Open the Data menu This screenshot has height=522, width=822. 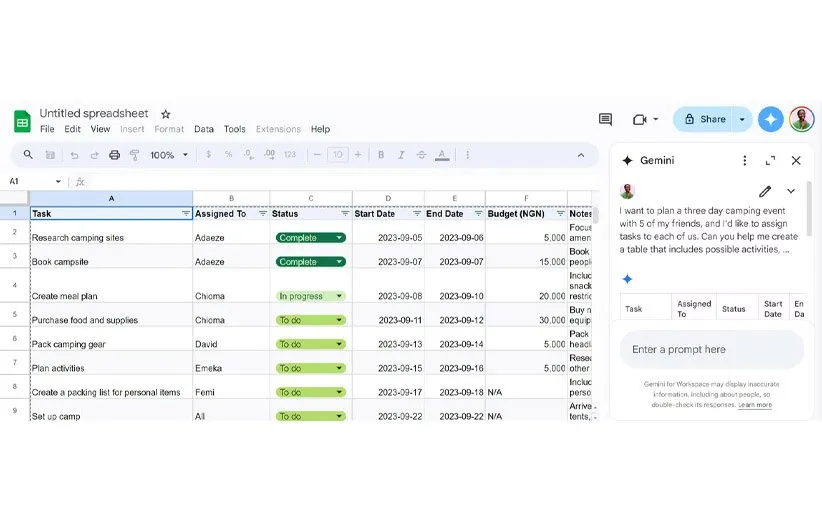(204, 129)
